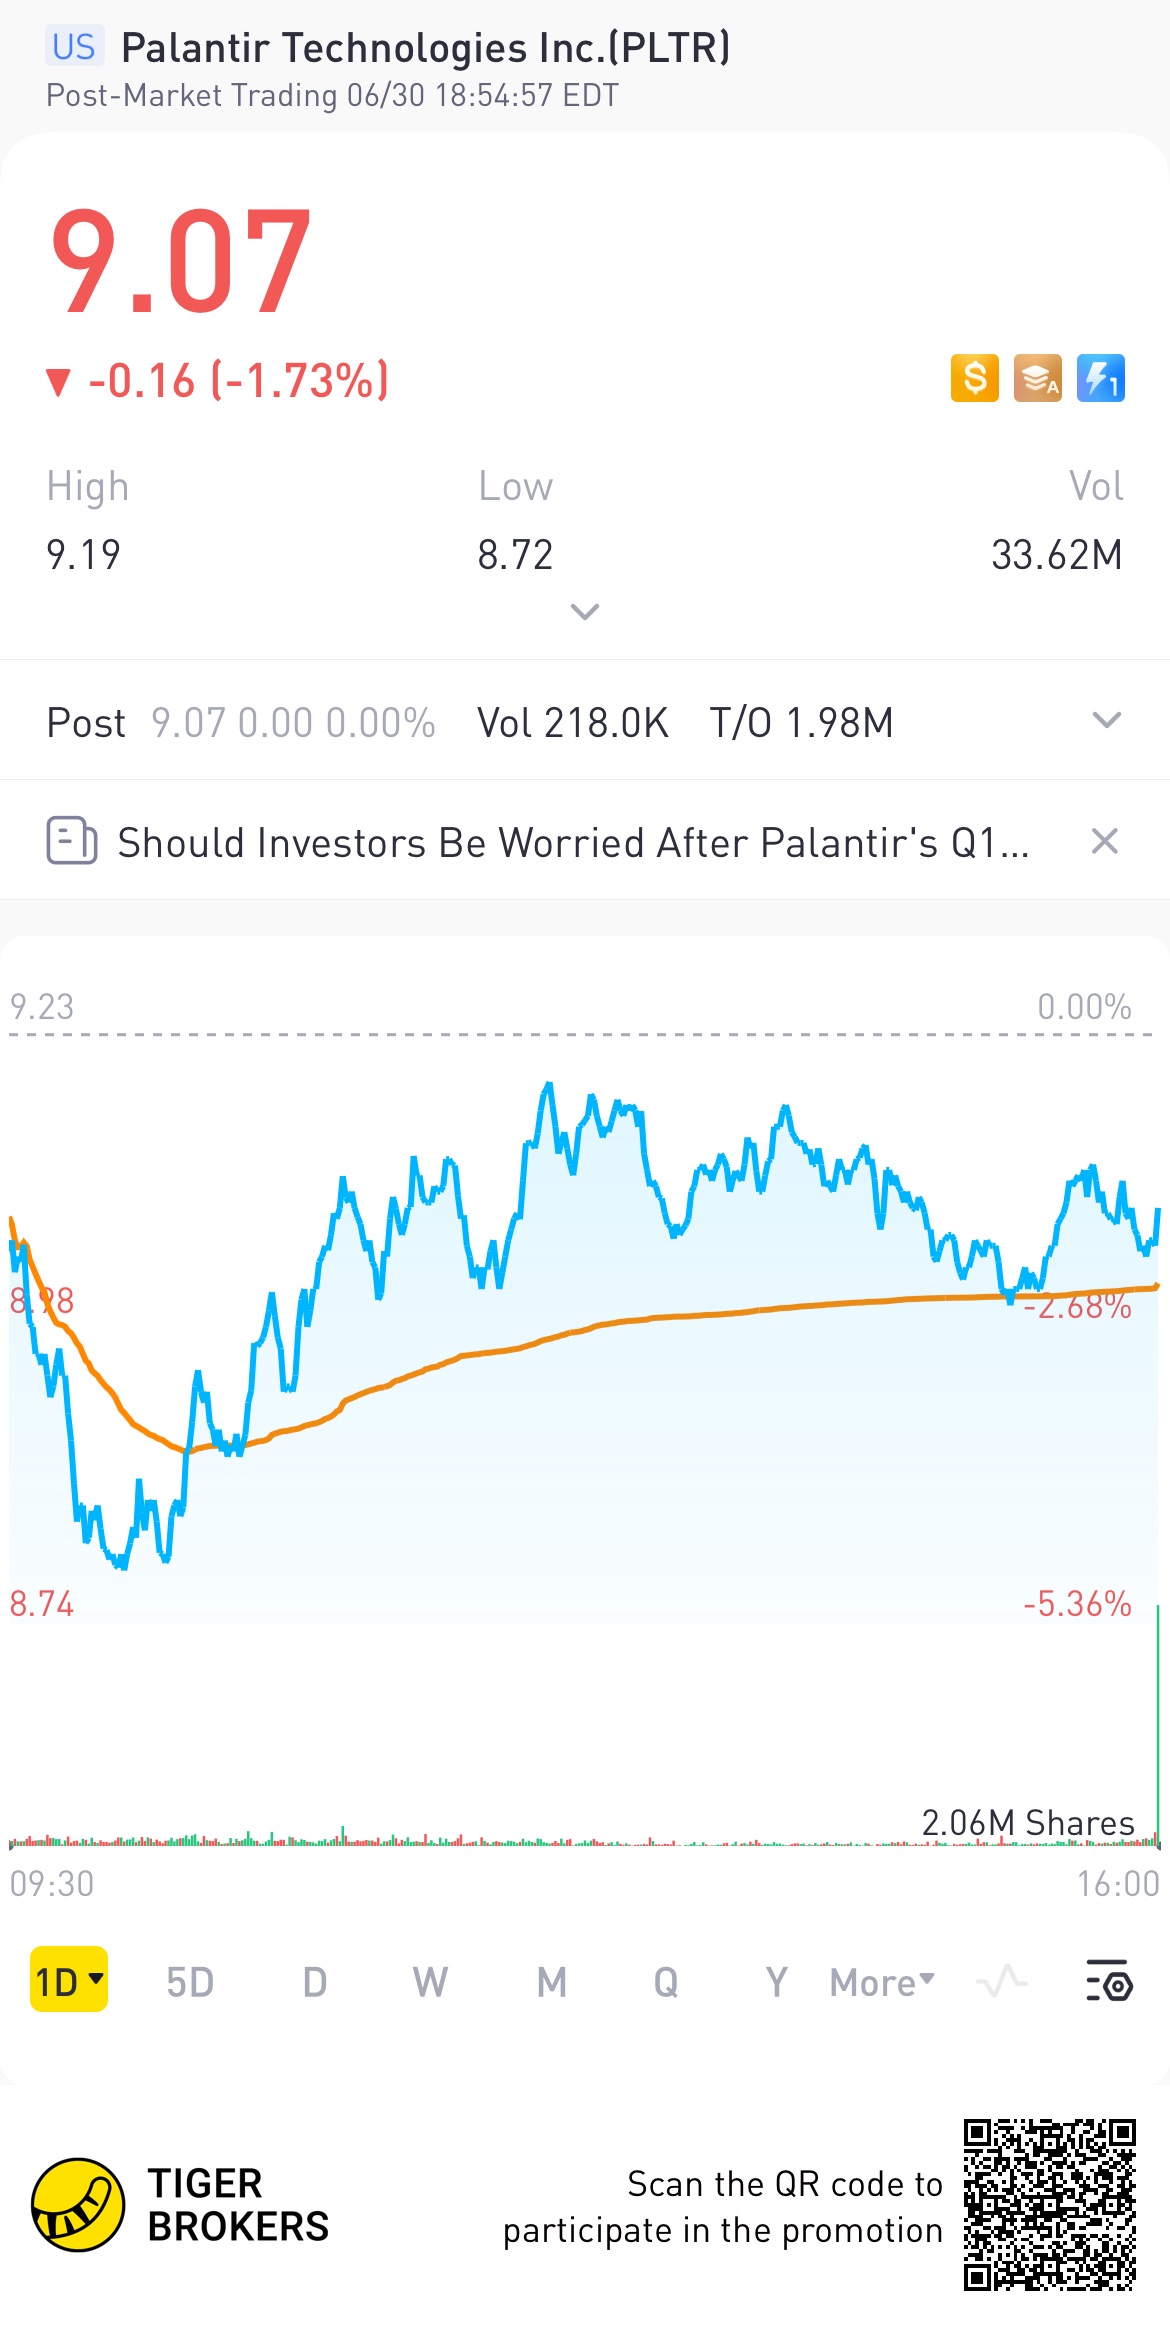Tap the promotion QR code
Image resolution: width=1170 pixels, height=2325 pixels.
(1049, 2204)
